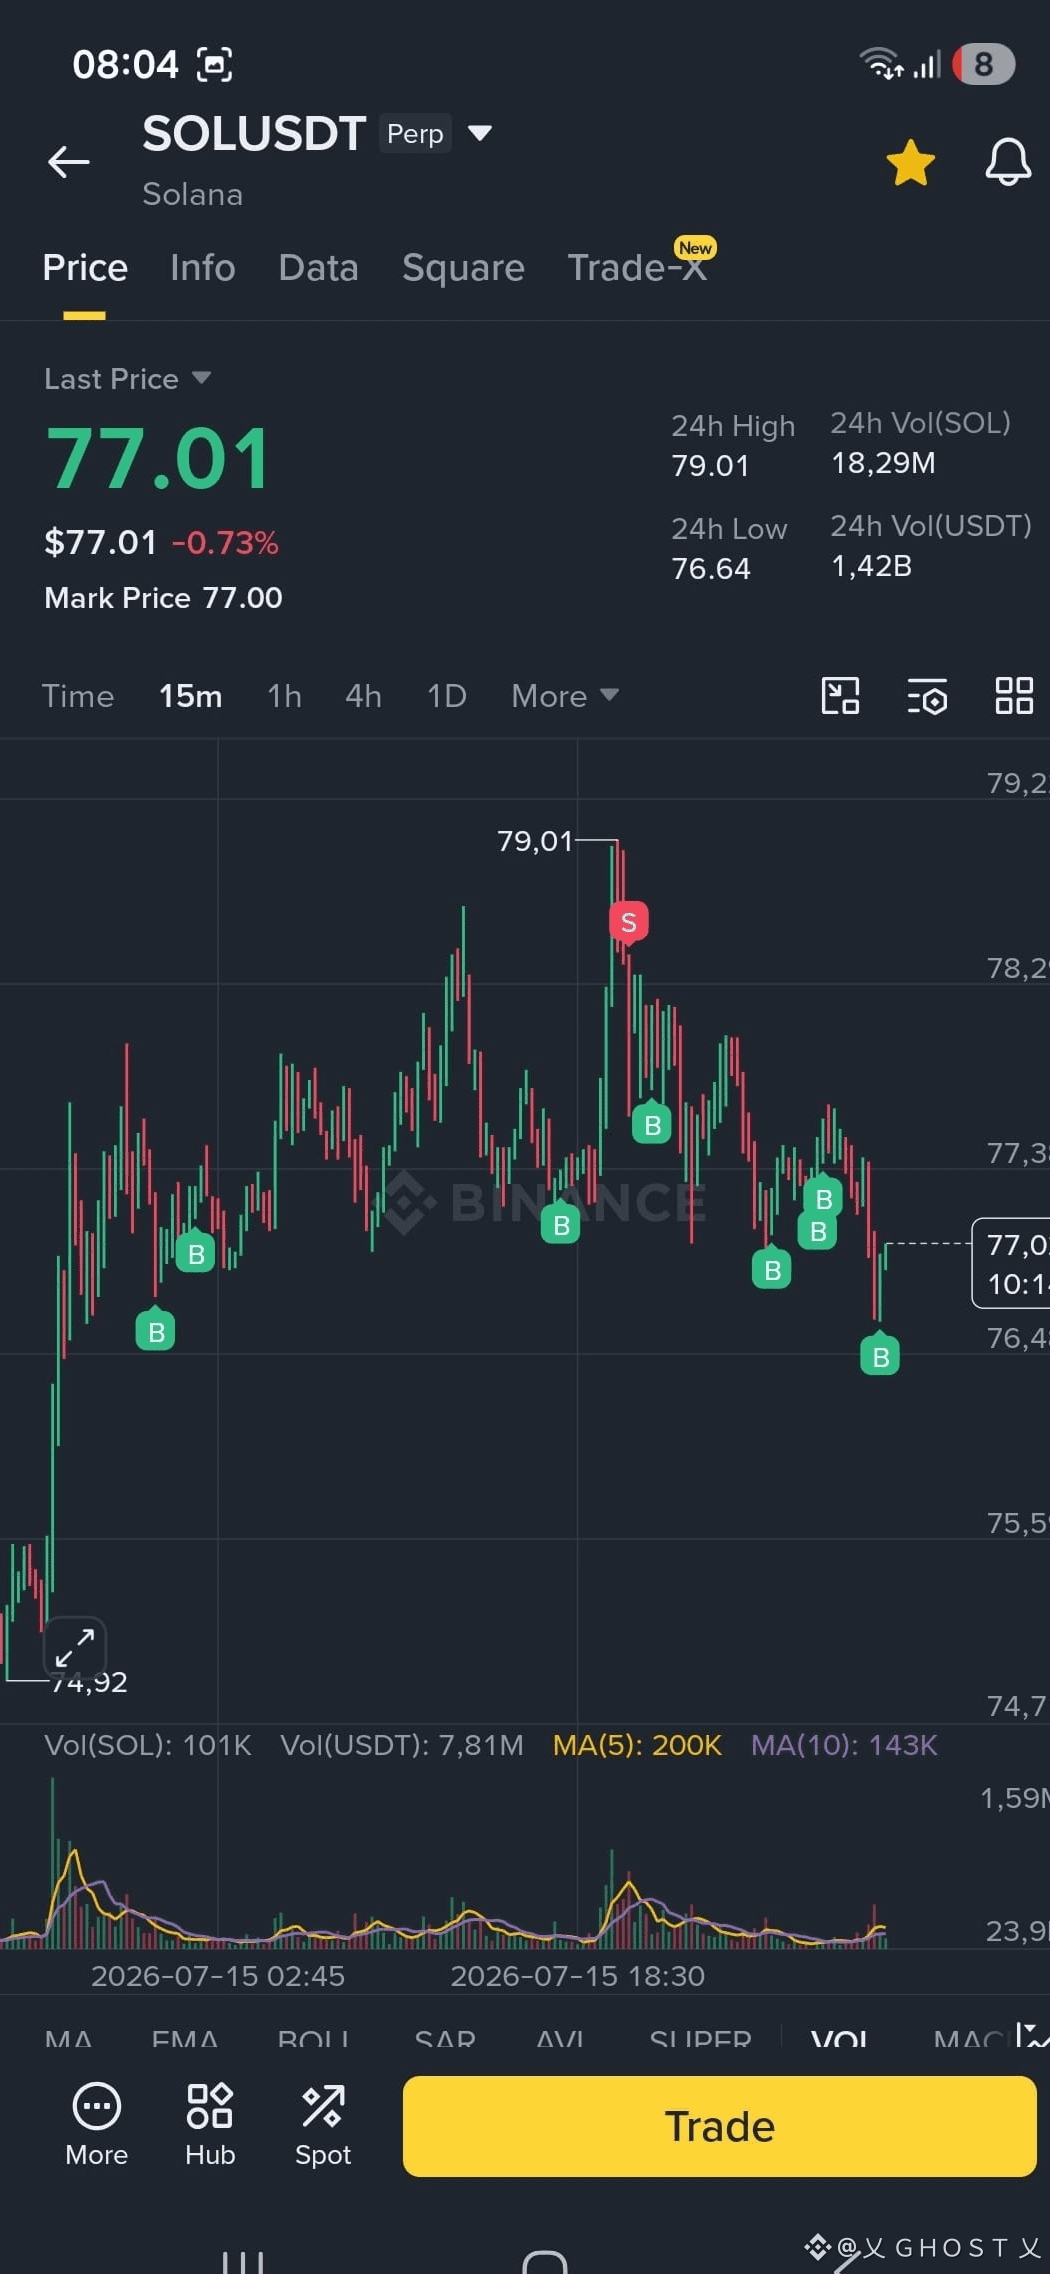The height and width of the screenshot is (2274, 1050).
Task: Tap the MA(10): 143K label
Action: point(844,1745)
